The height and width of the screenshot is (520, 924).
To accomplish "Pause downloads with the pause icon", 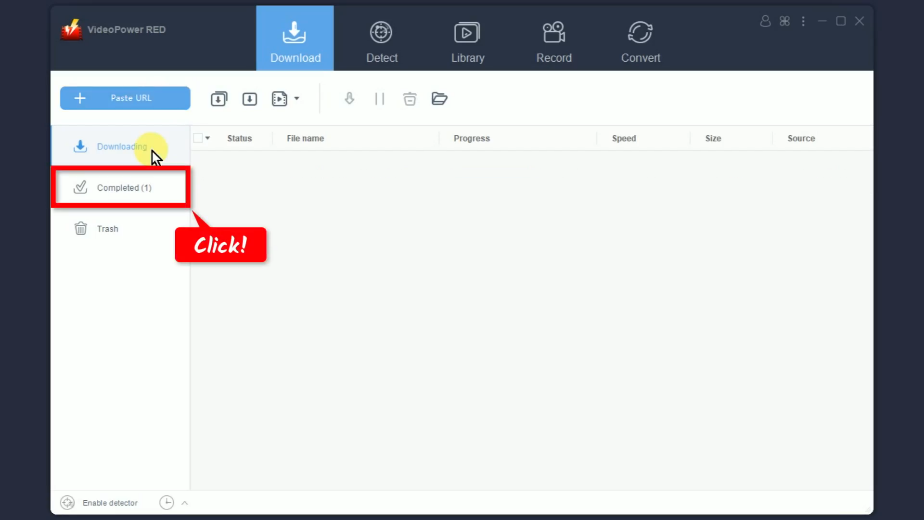I will click(380, 98).
